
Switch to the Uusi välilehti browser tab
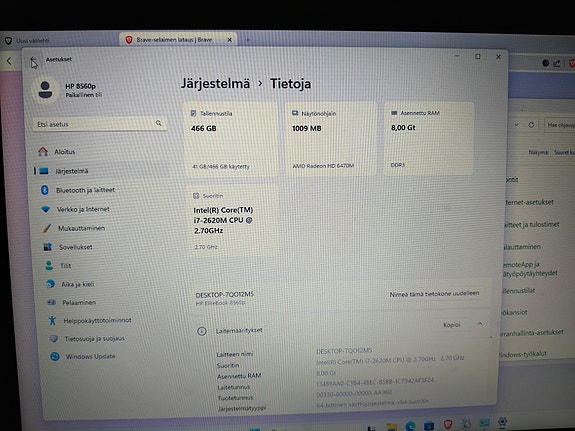click(x=32, y=40)
